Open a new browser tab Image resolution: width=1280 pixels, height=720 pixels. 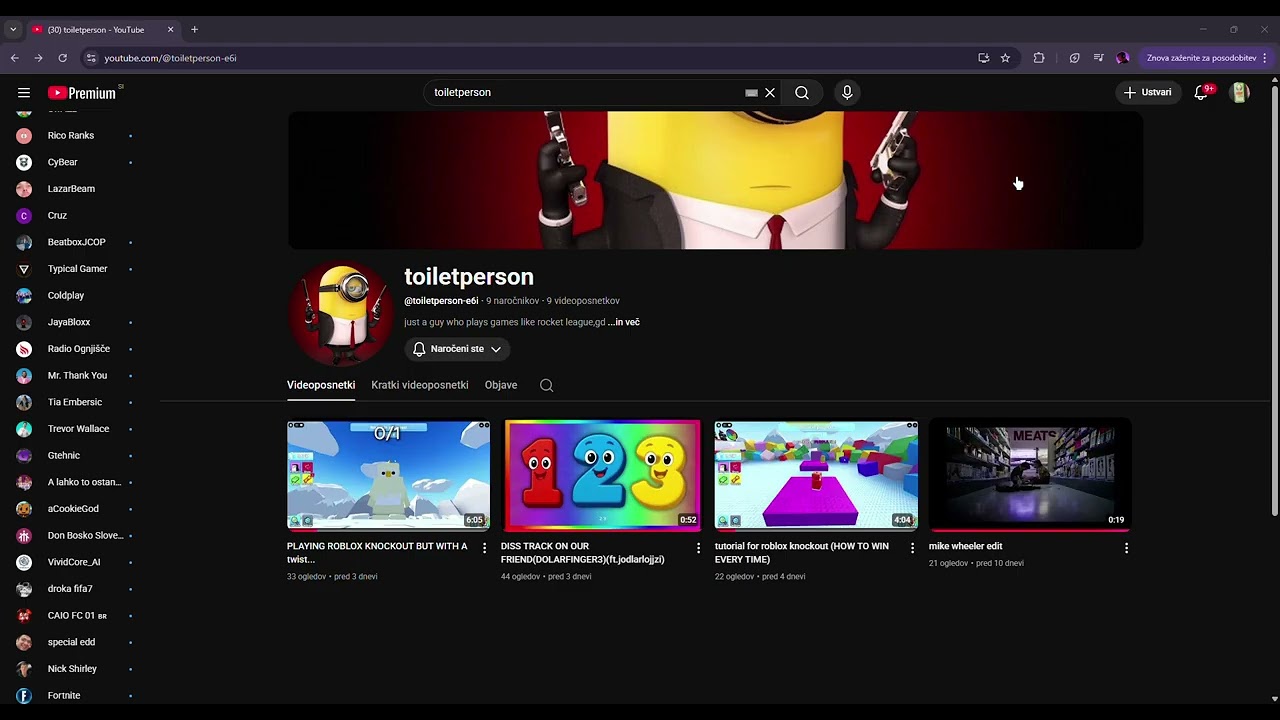pos(194,30)
